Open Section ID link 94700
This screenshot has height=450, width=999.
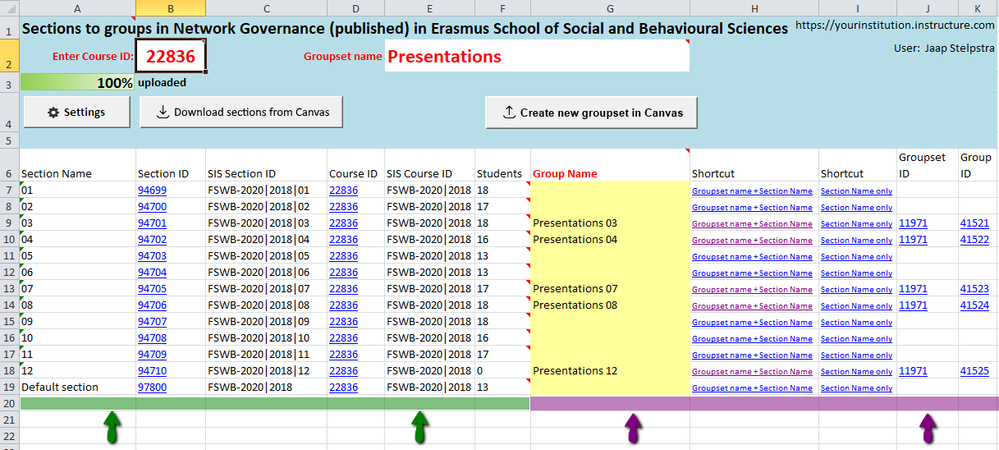(152, 207)
